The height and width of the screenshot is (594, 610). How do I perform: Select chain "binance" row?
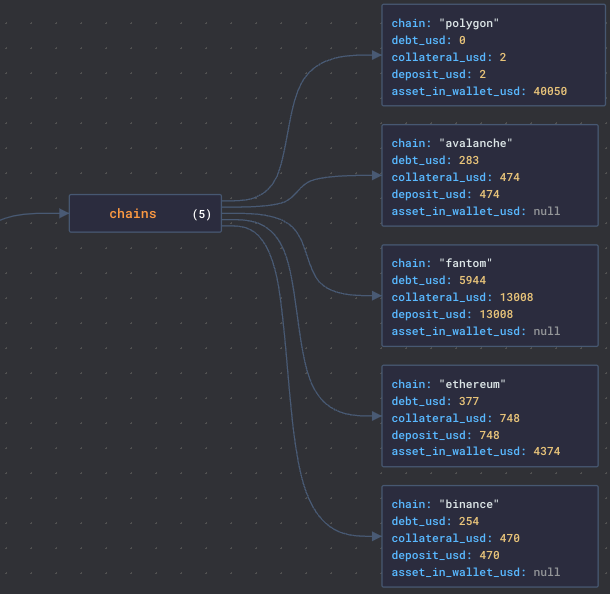(445, 505)
